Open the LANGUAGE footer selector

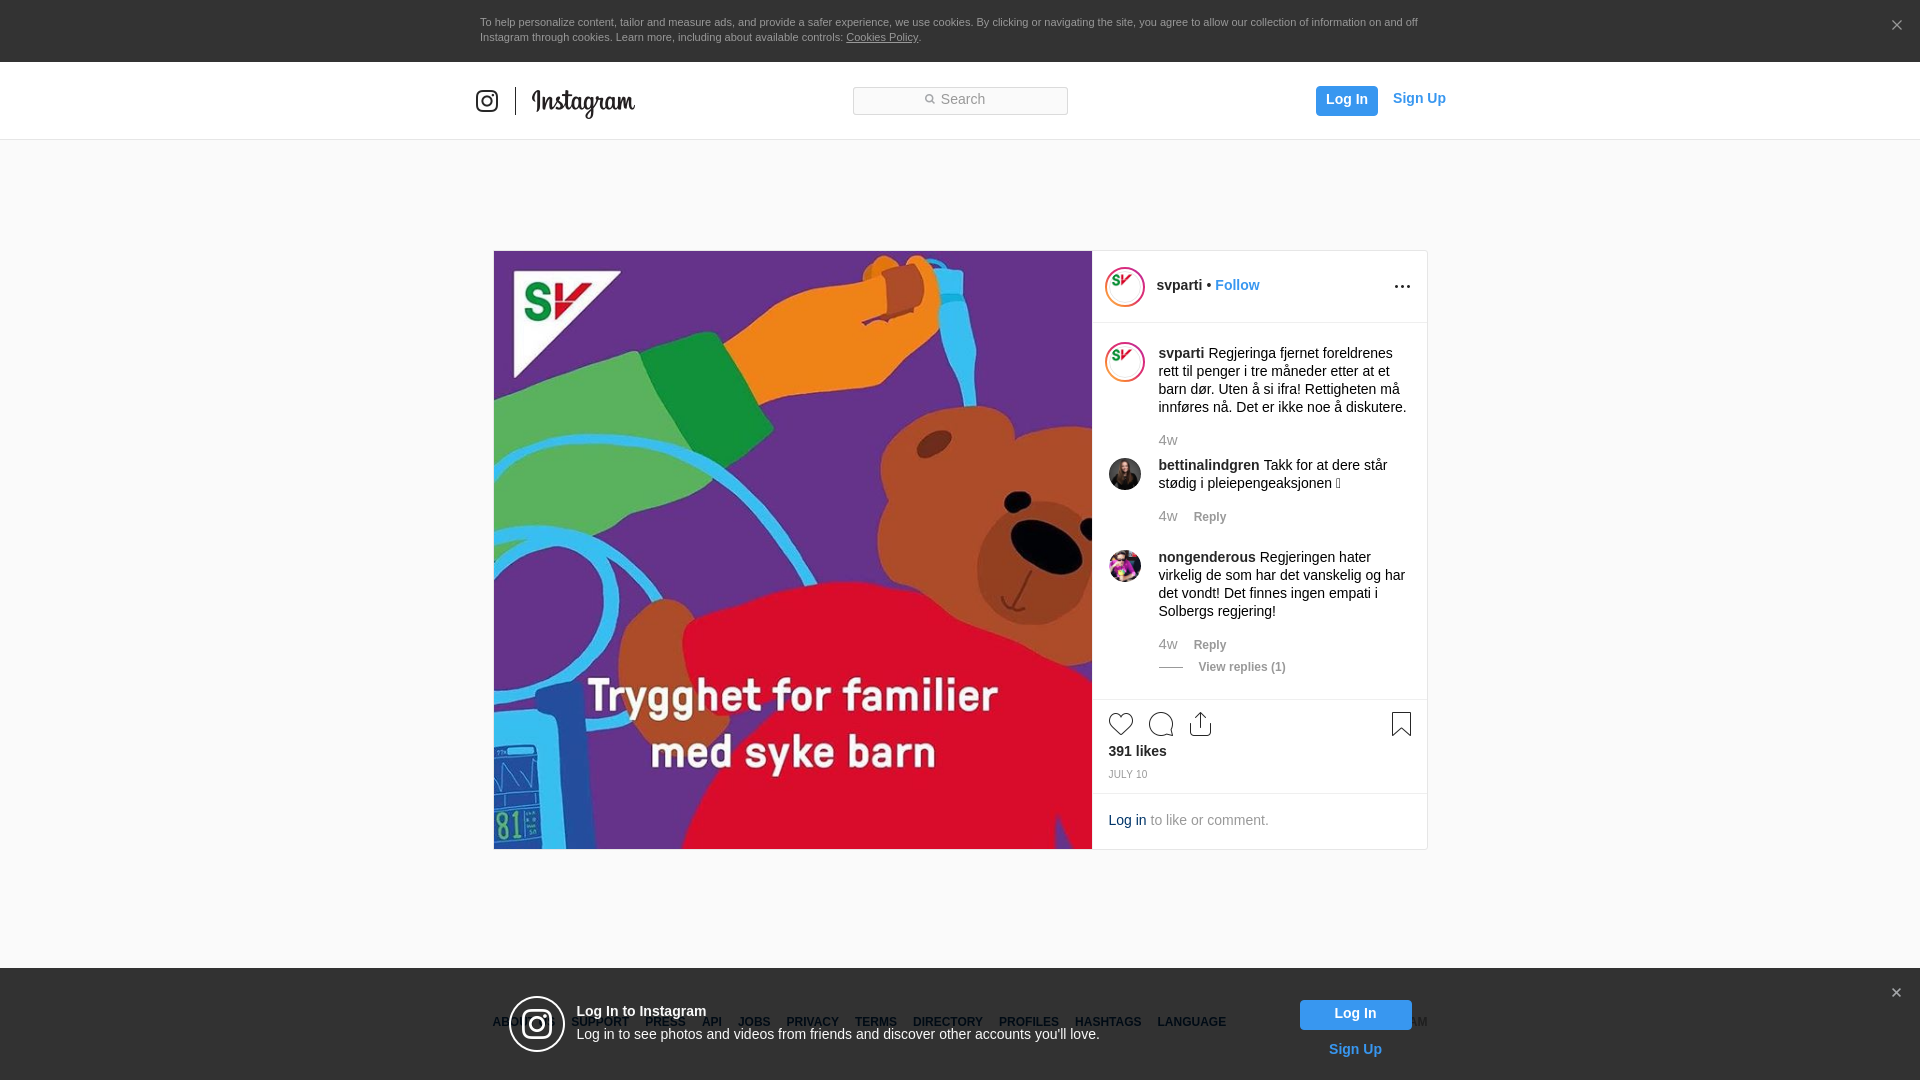pyautogui.click(x=1192, y=1022)
